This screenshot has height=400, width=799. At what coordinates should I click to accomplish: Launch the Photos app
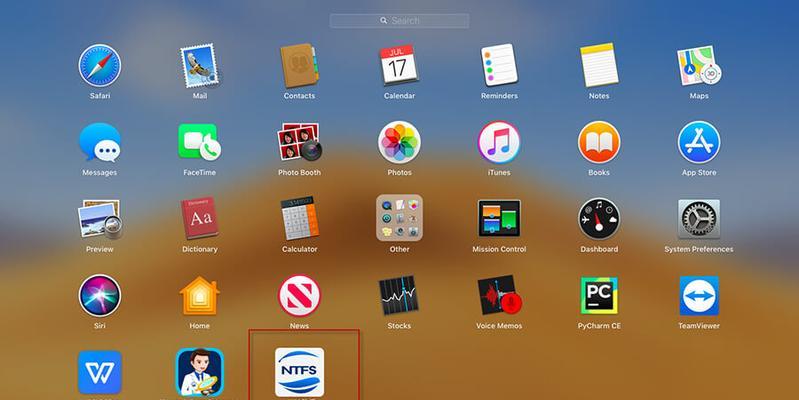(x=399, y=142)
